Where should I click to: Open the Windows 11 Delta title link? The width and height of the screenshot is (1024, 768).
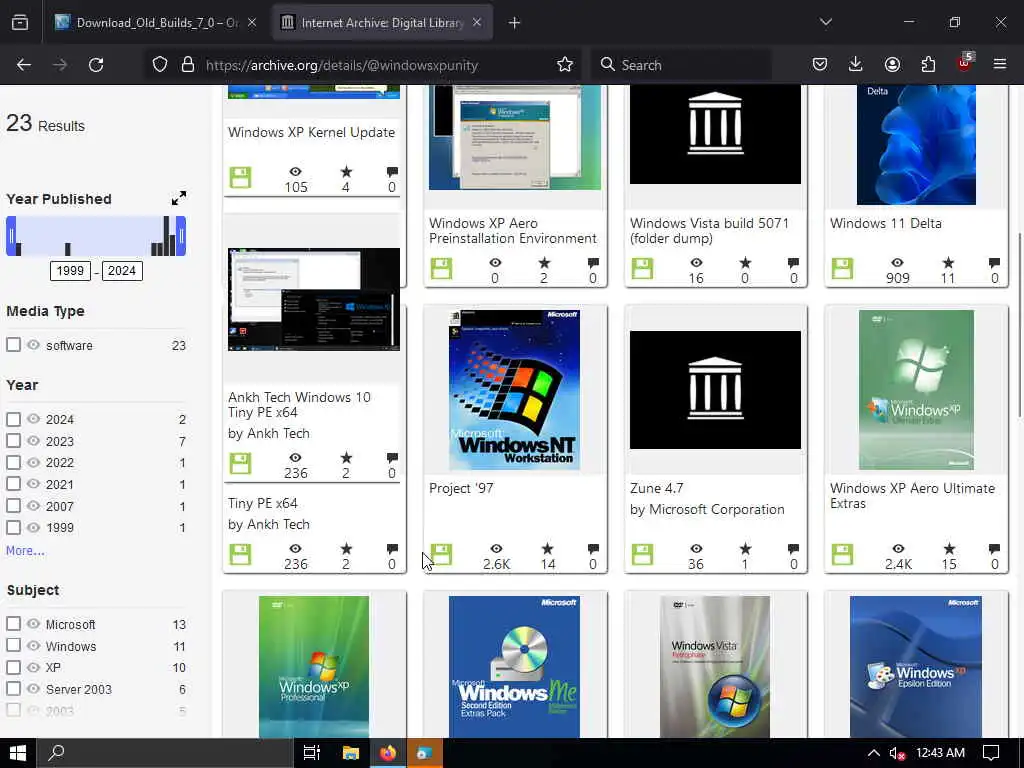click(x=886, y=223)
